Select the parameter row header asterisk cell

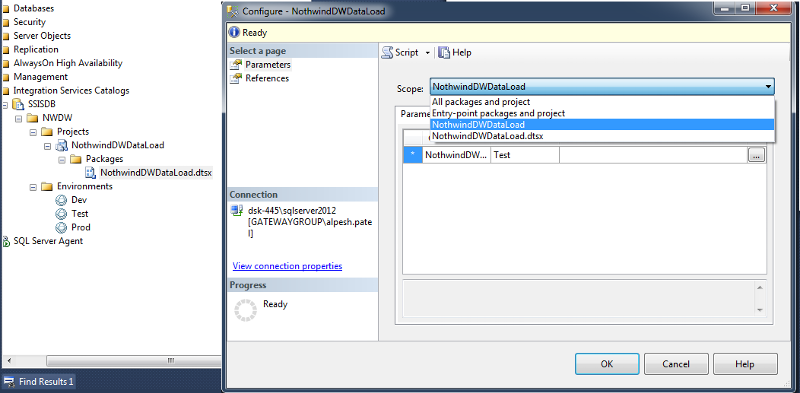click(x=413, y=155)
